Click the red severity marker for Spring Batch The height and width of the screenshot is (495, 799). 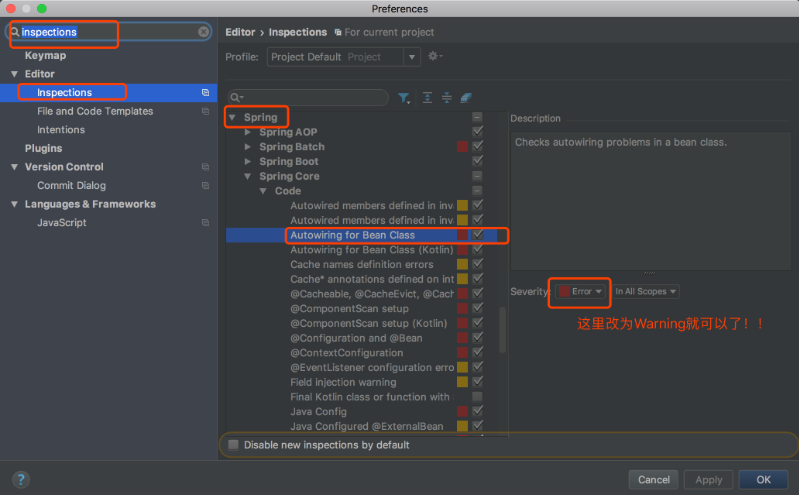click(x=462, y=147)
